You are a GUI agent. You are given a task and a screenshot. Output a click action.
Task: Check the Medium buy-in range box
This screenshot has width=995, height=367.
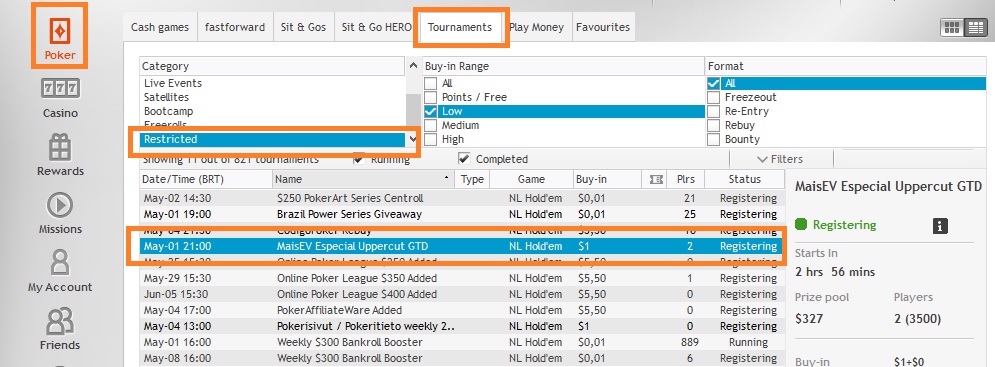click(x=431, y=125)
